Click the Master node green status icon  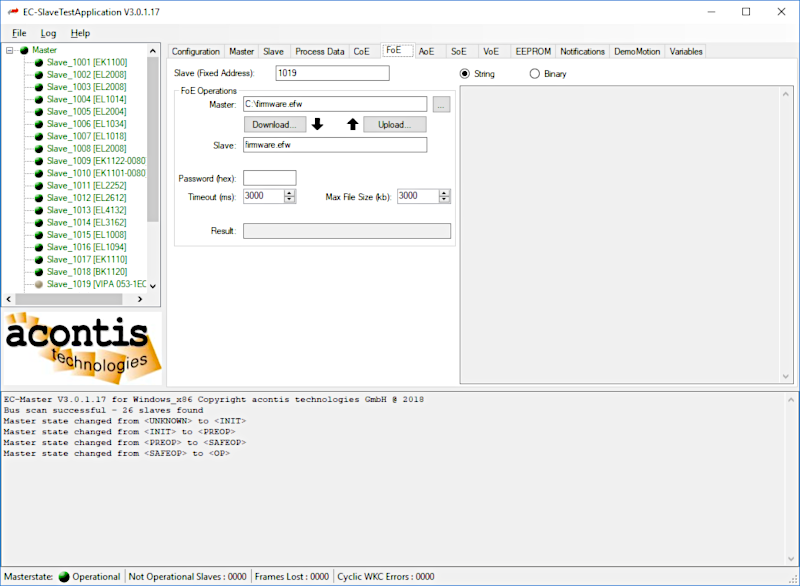[x=24, y=50]
